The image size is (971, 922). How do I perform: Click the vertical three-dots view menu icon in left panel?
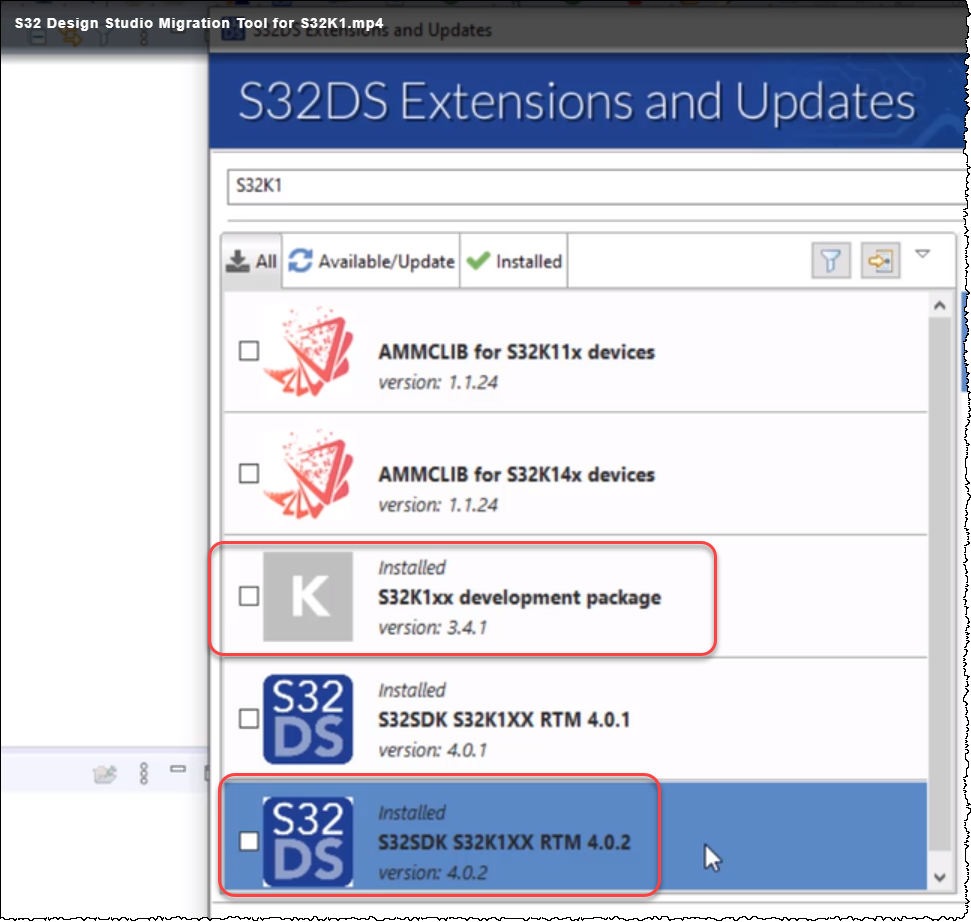144,773
